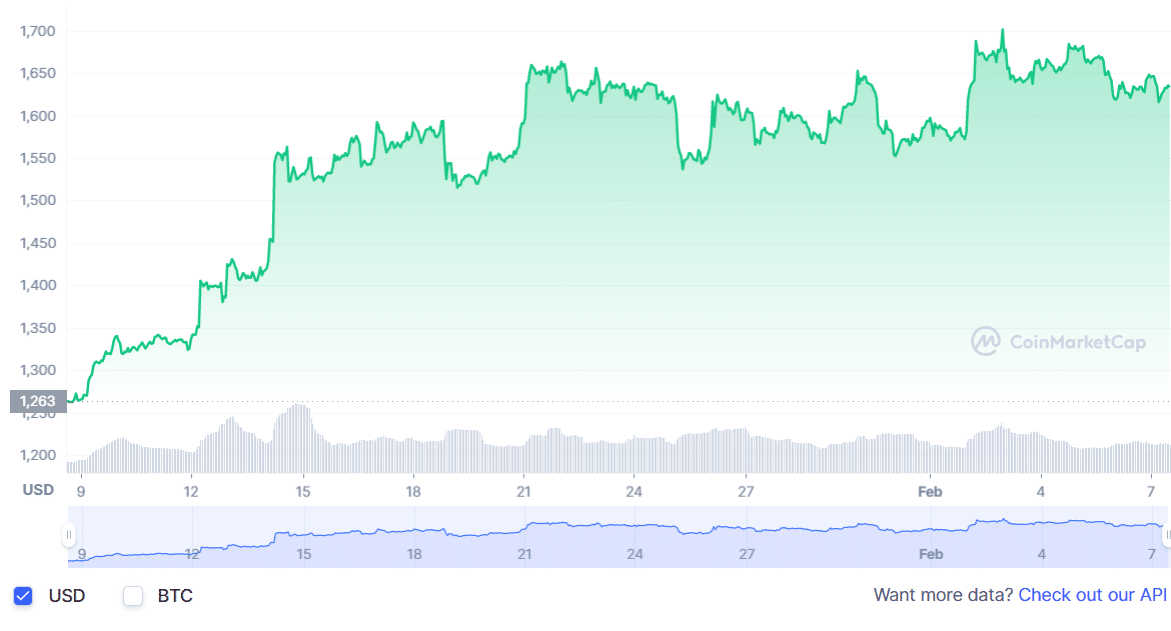Uncheck the USD checkbox
Image resolution: width=1171 pixels, height=631 pixels.
coord(23,596)
